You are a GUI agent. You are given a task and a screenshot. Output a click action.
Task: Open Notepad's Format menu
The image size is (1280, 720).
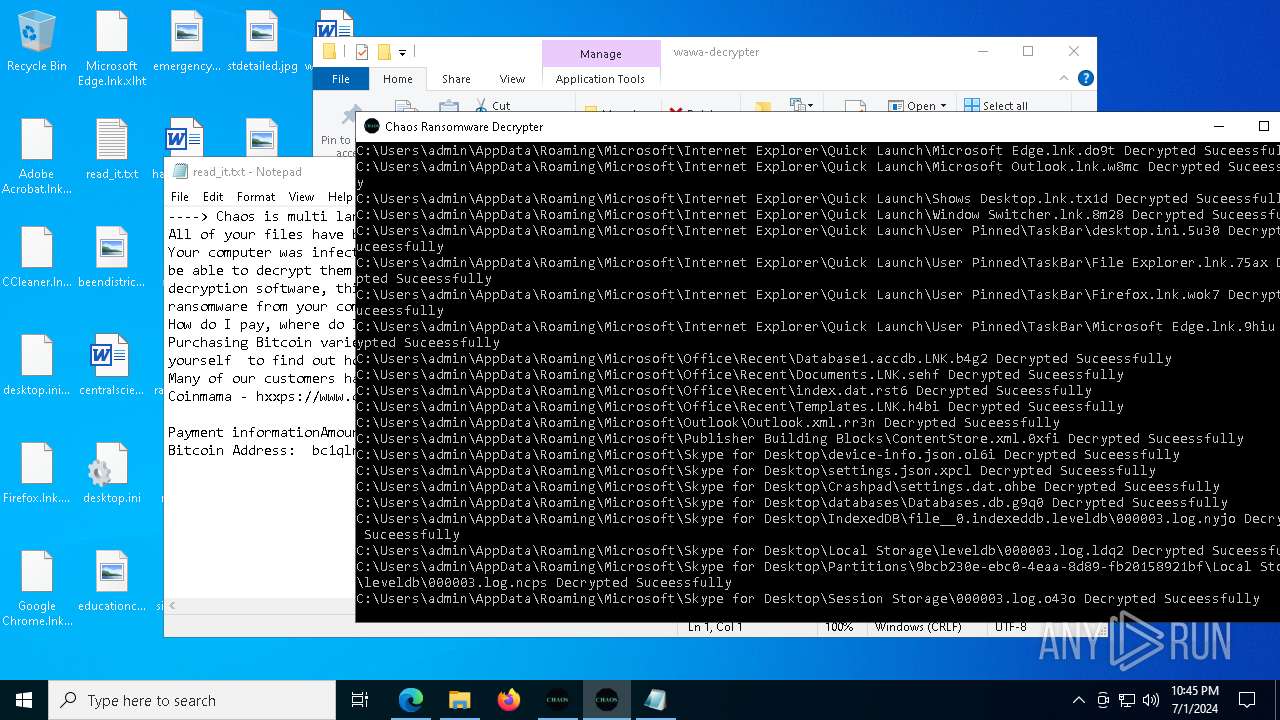click(256, 197)
